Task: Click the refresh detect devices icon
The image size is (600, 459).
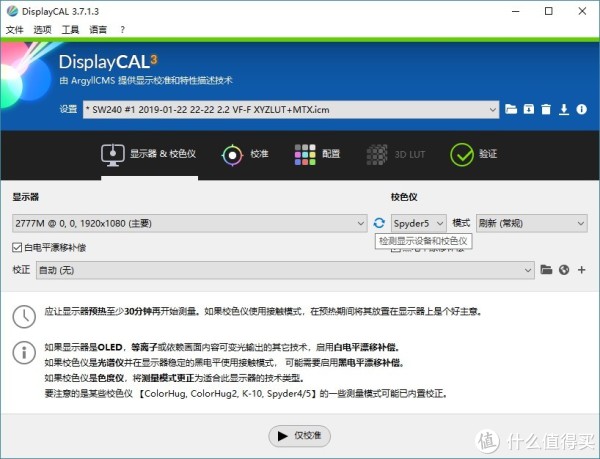Action: tap(379, 223)
